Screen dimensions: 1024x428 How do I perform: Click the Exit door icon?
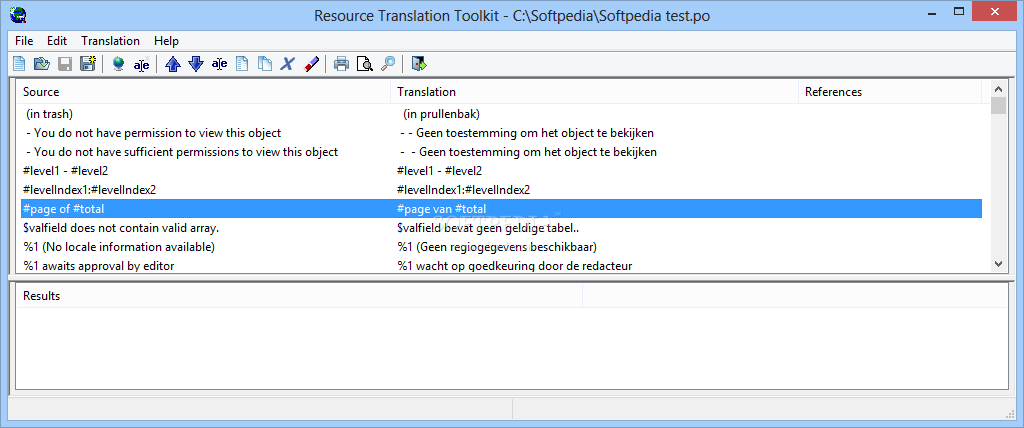419,64
